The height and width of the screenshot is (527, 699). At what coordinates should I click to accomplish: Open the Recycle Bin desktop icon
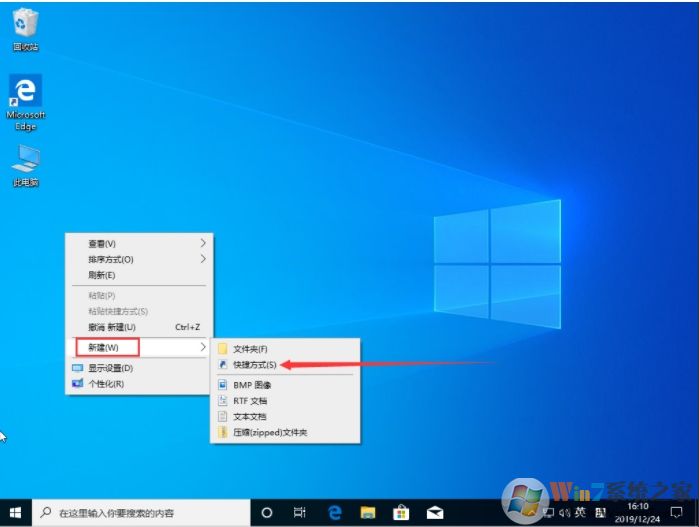coord(25,29)
